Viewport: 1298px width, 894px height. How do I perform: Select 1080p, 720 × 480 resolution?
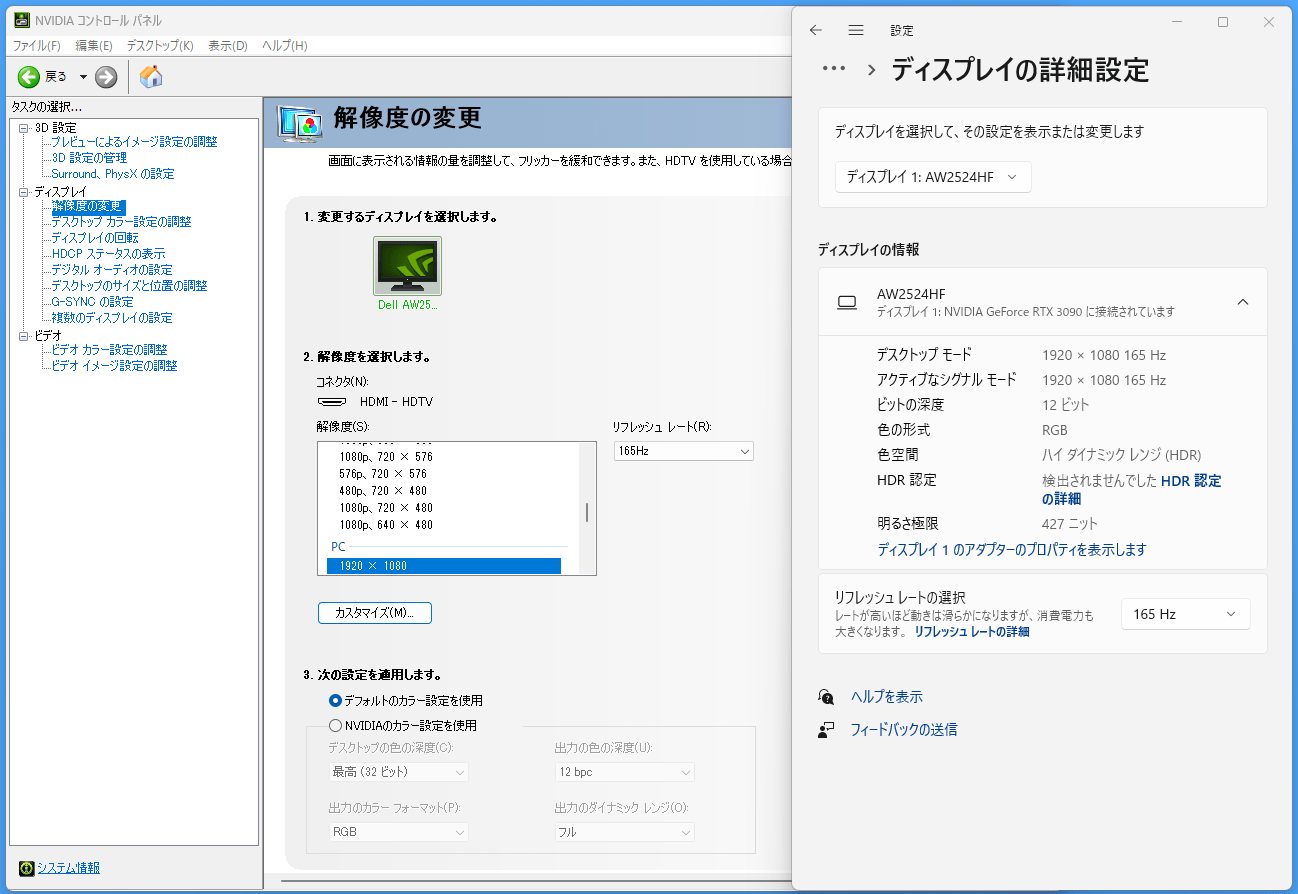(x=386, y=508)
